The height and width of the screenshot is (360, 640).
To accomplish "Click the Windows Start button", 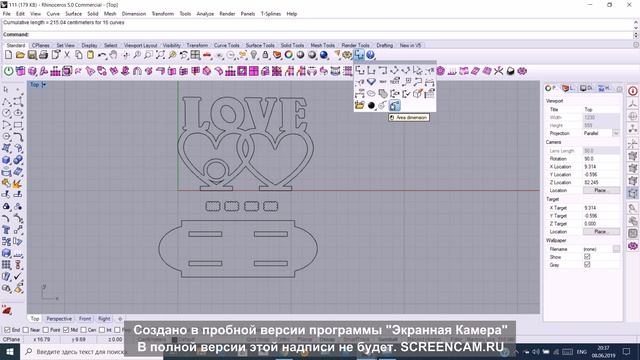I will pyautogui.click(x=9, y=351).
